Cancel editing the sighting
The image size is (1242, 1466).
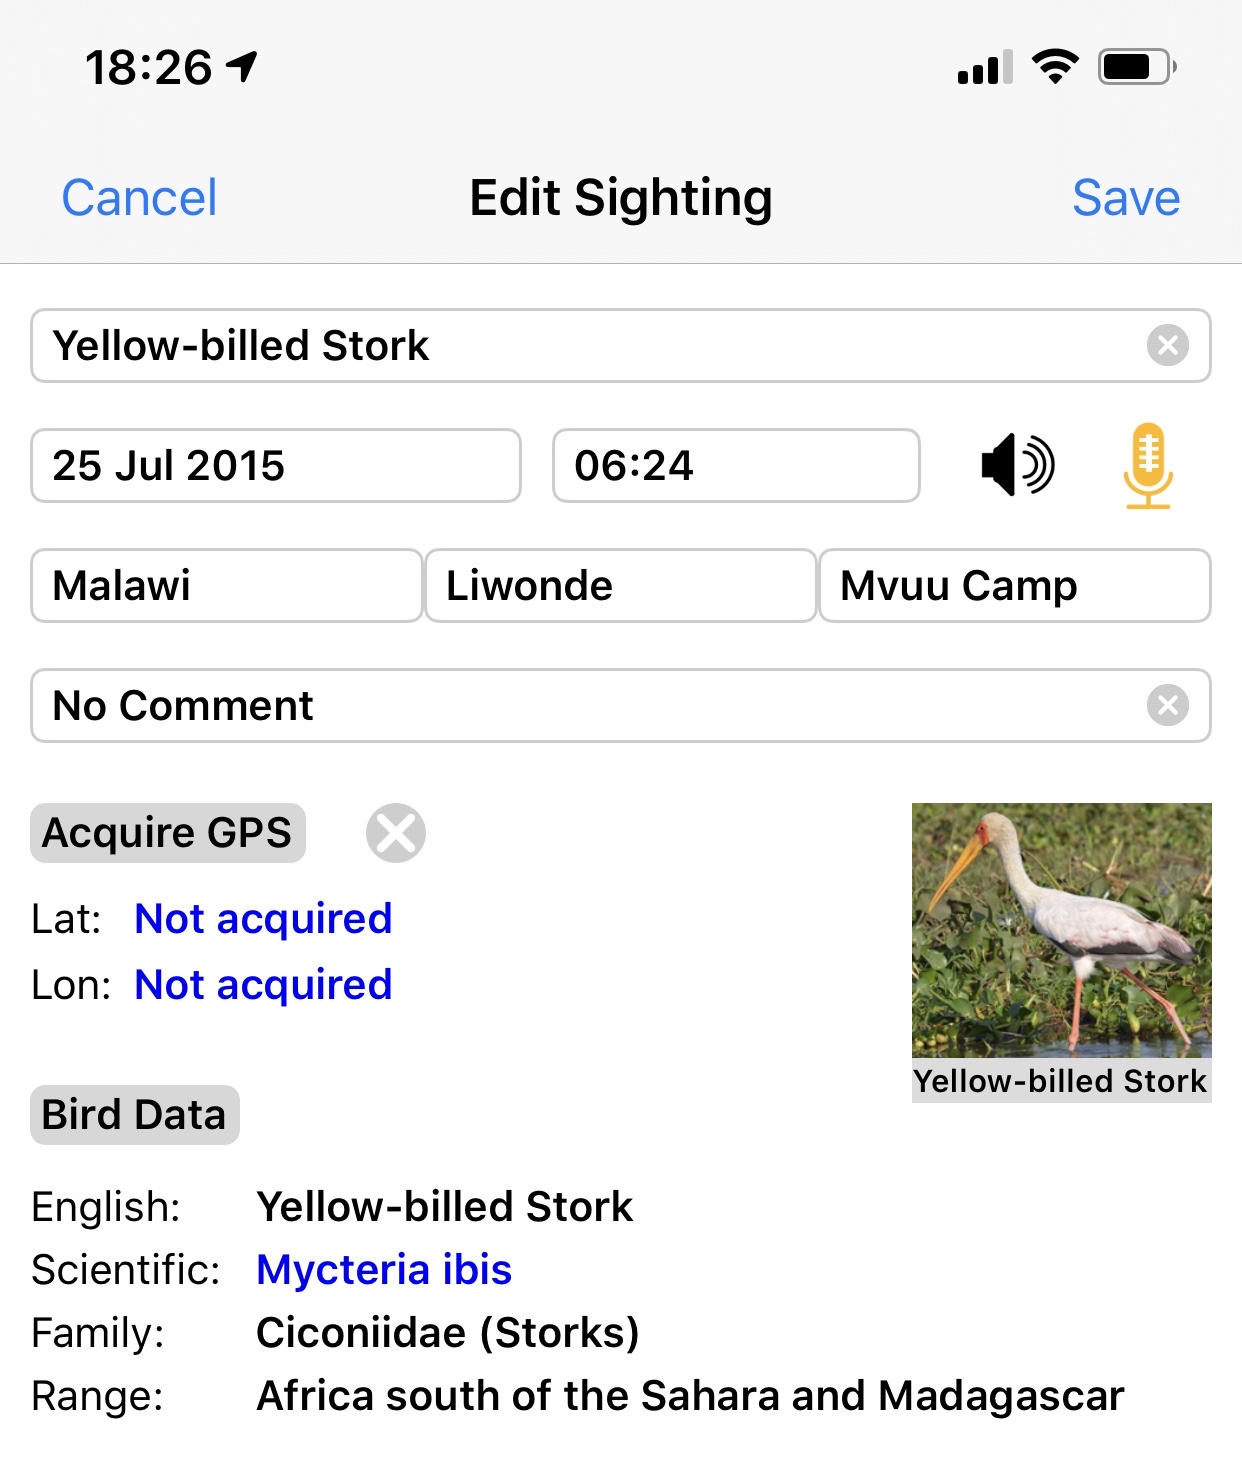(139, 198)
